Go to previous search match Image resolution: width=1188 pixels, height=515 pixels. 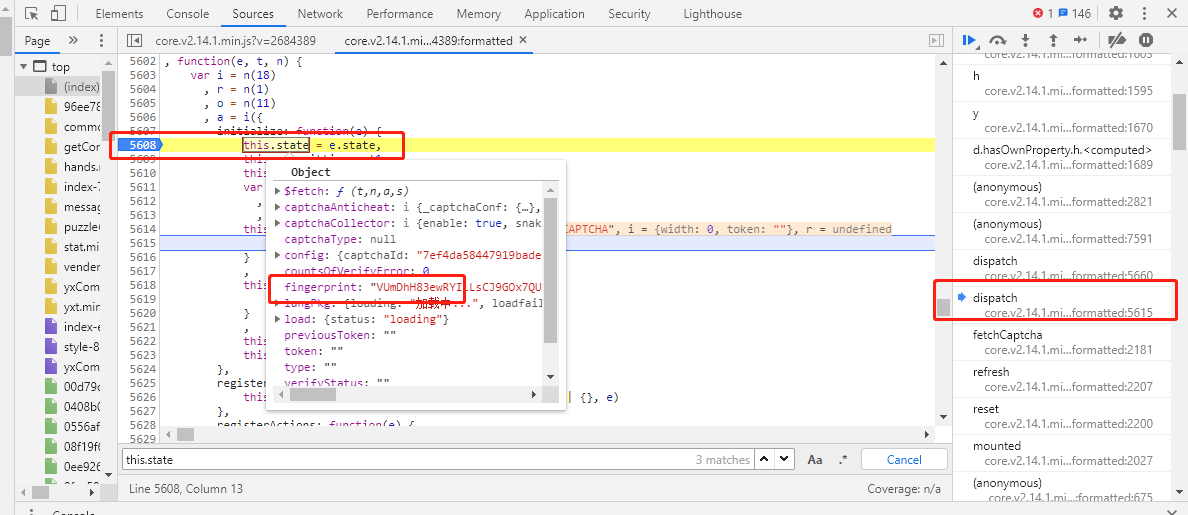click(764, 459)
